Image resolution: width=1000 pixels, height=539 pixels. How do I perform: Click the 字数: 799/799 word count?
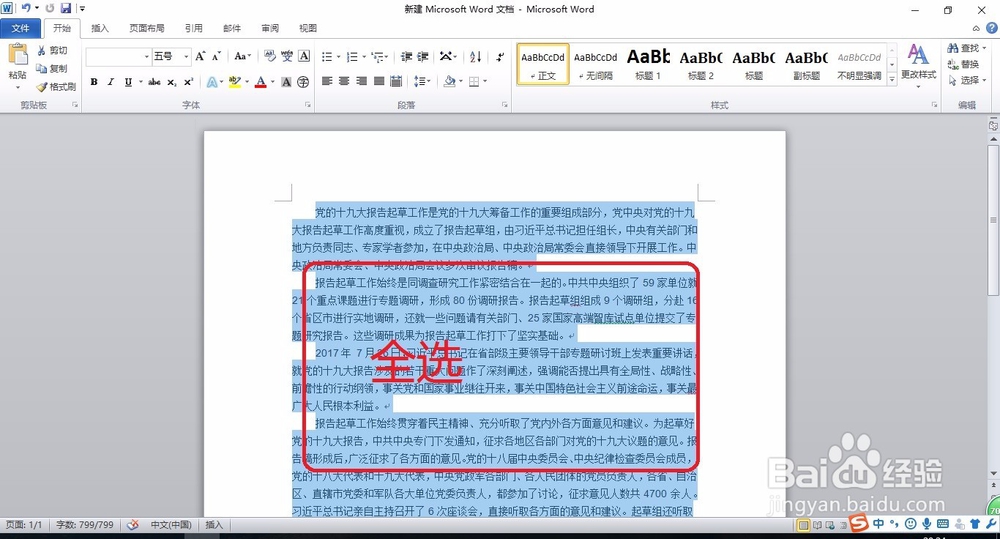85,525
